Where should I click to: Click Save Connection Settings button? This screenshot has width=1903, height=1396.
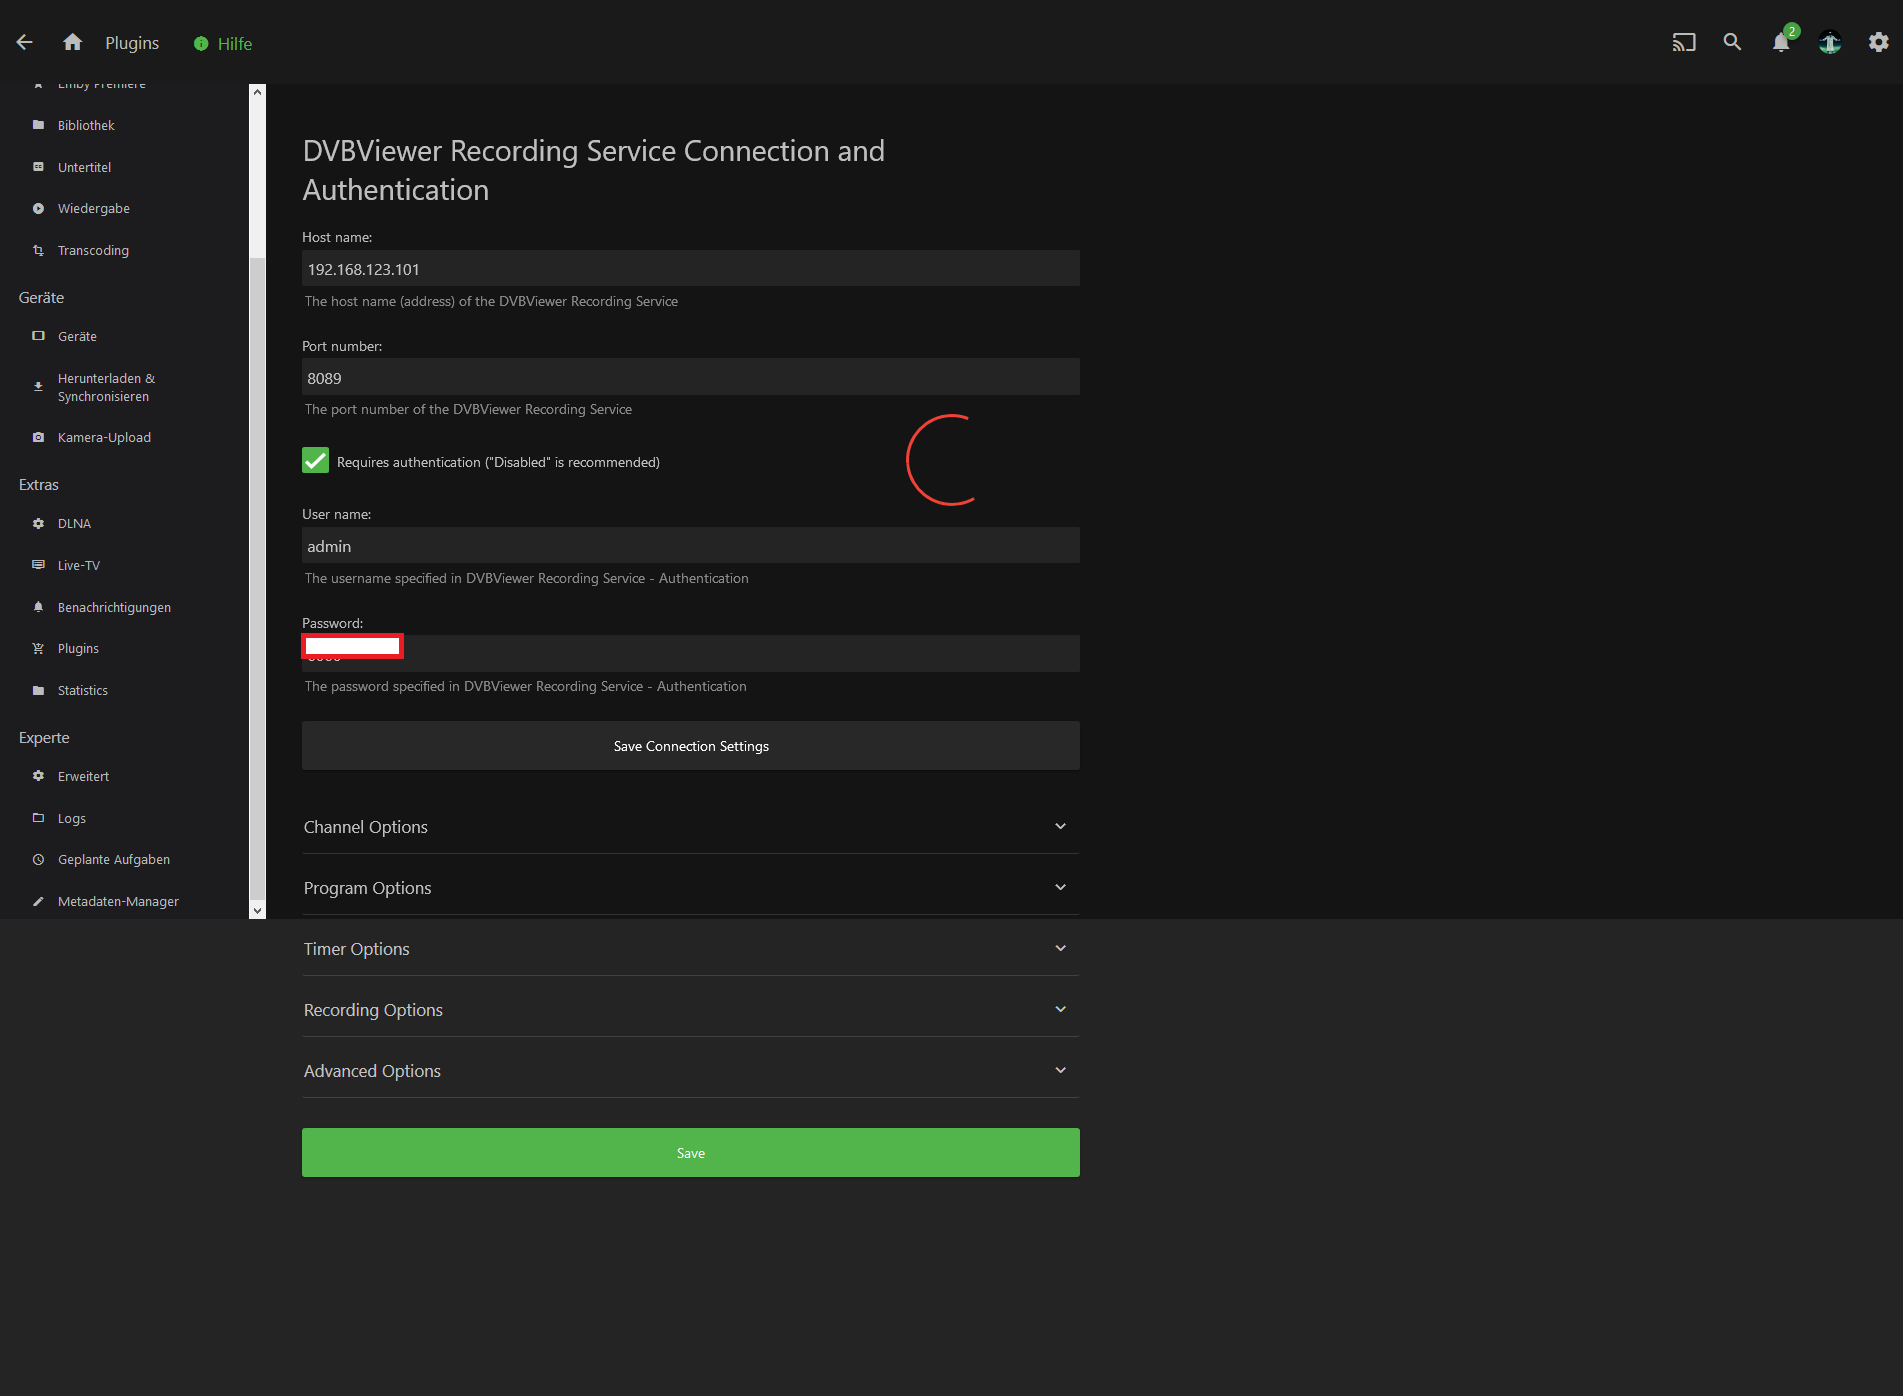coord(690,746)
